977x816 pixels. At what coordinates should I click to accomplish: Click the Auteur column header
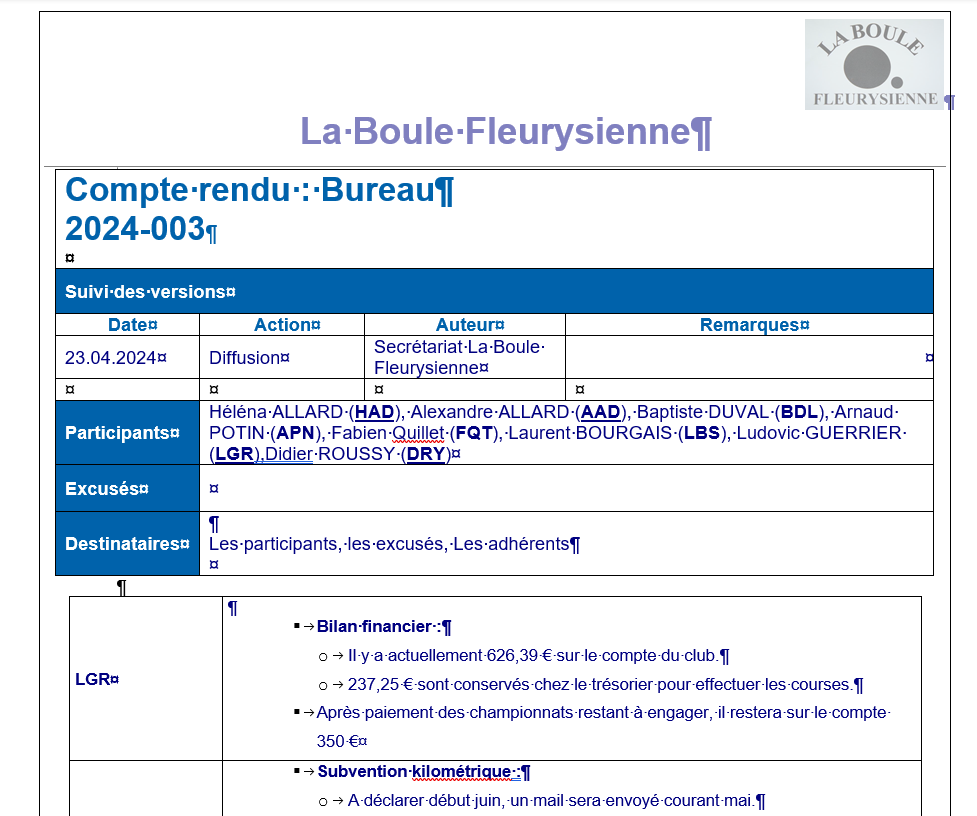[465, 325]
